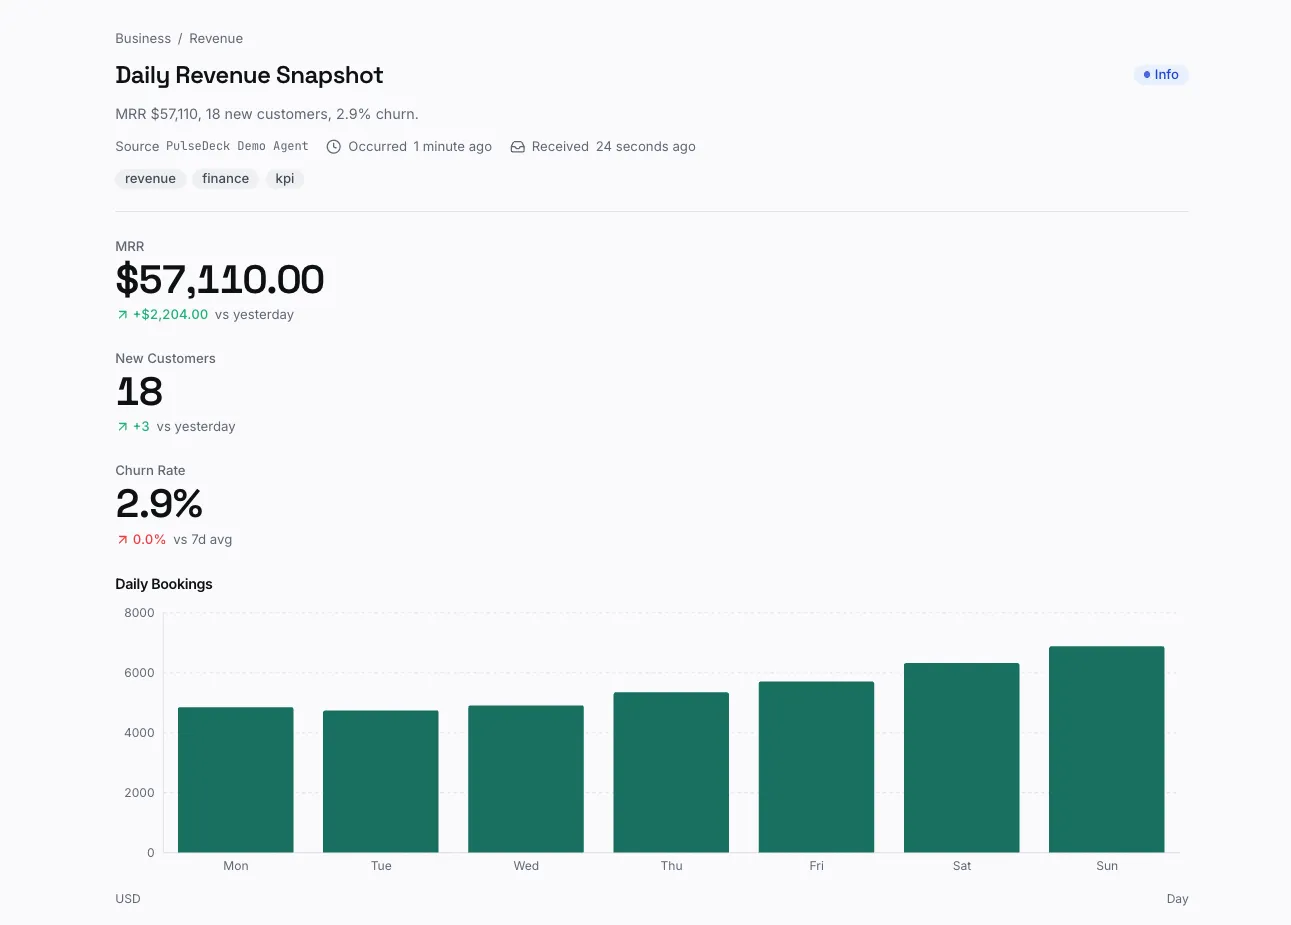Click the 4000 y-axis label
The height and width of the screenshot is (925, 1291).
click(140, 733)
